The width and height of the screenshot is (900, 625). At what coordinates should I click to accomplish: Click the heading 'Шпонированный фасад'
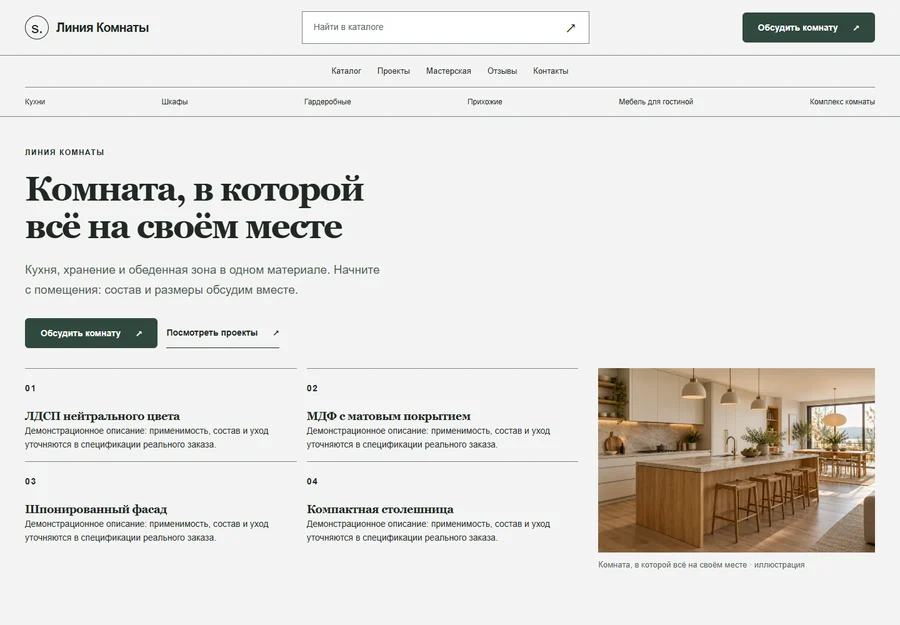point(96,509)
